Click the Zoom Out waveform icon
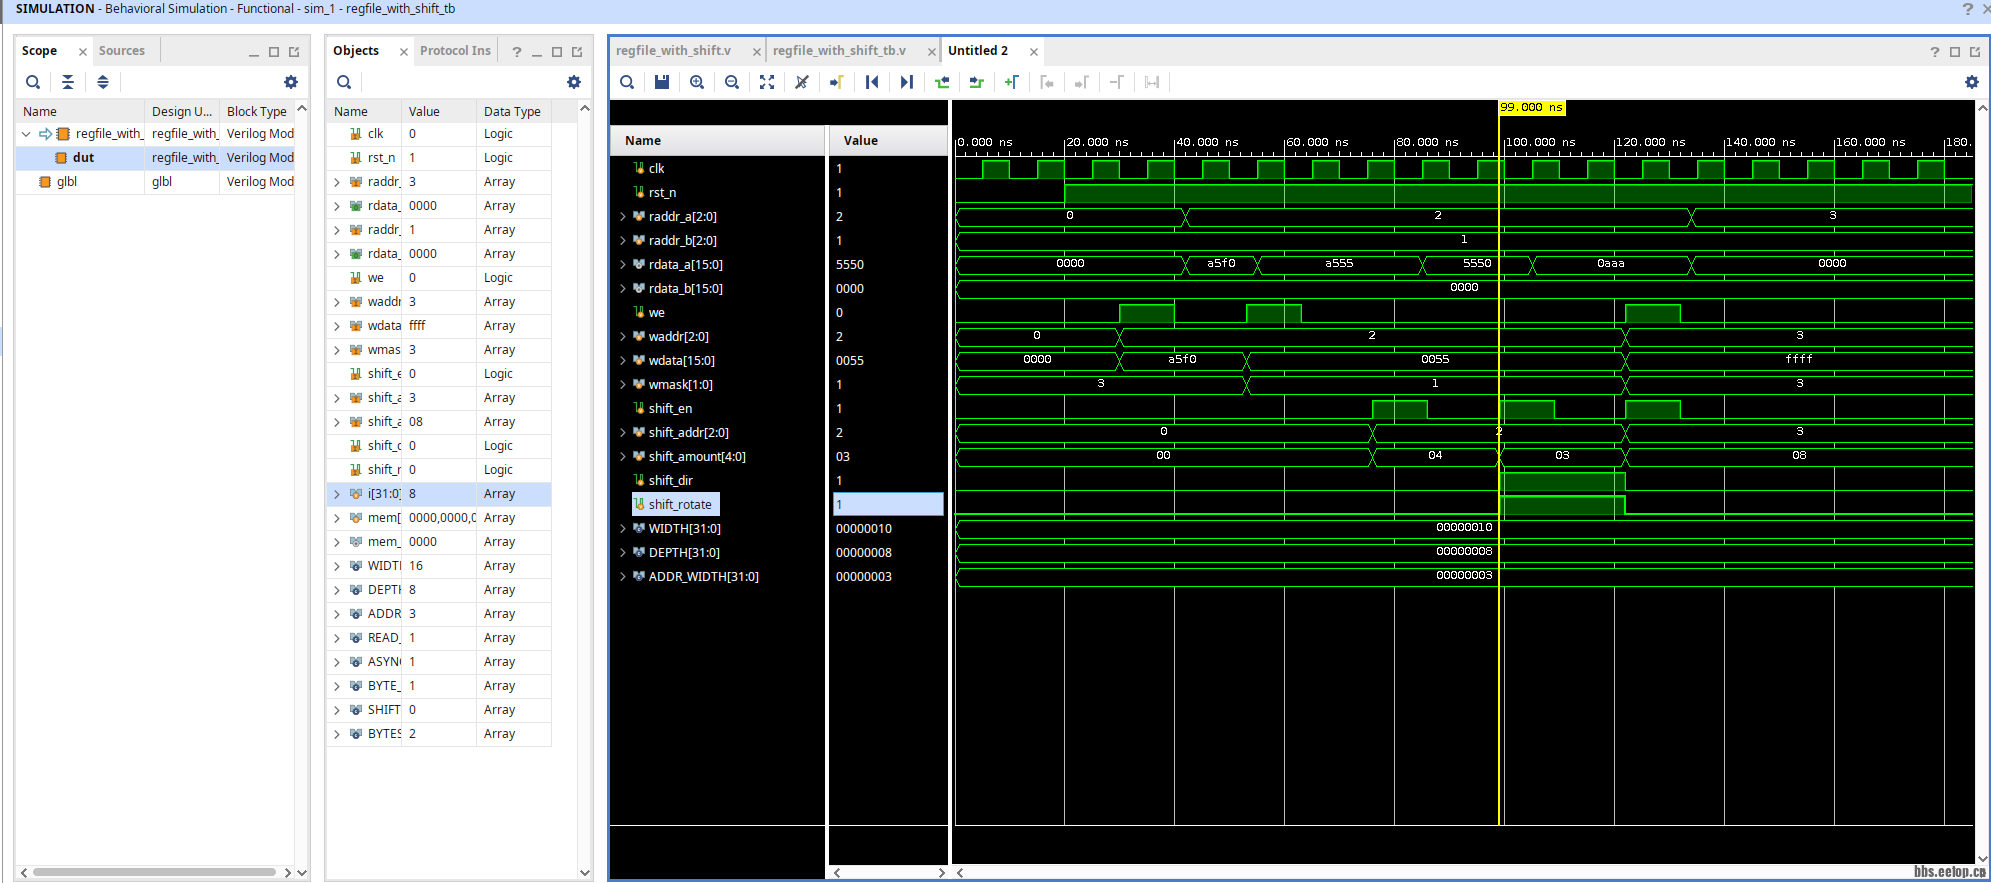The height and width of the screenshot is (883, 1991). click(x=732, y=82)
